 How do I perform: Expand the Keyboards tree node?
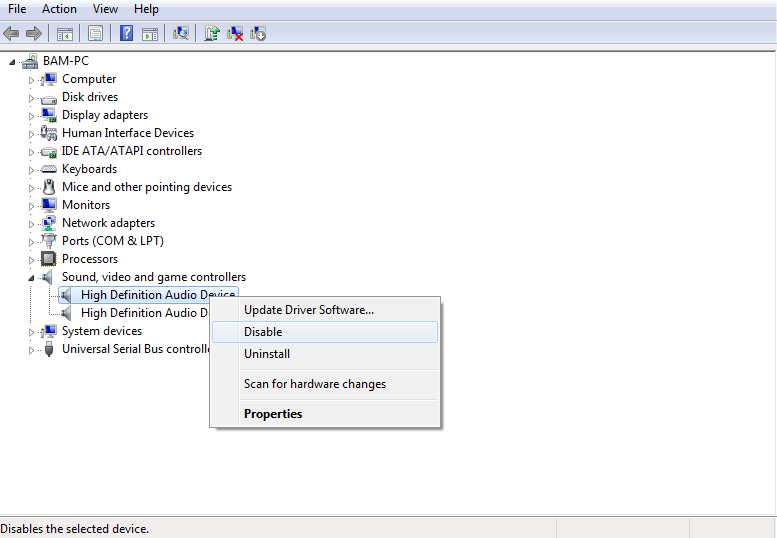point(31,170)
